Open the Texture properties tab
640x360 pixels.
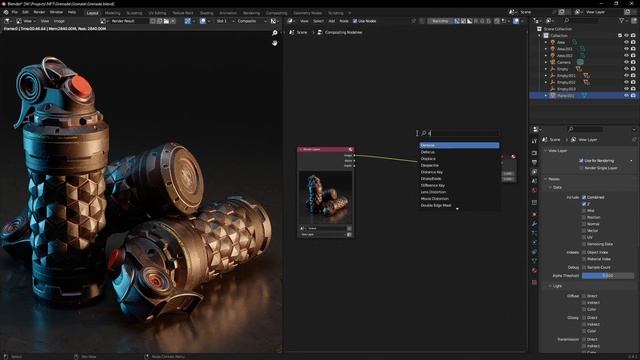534,282
